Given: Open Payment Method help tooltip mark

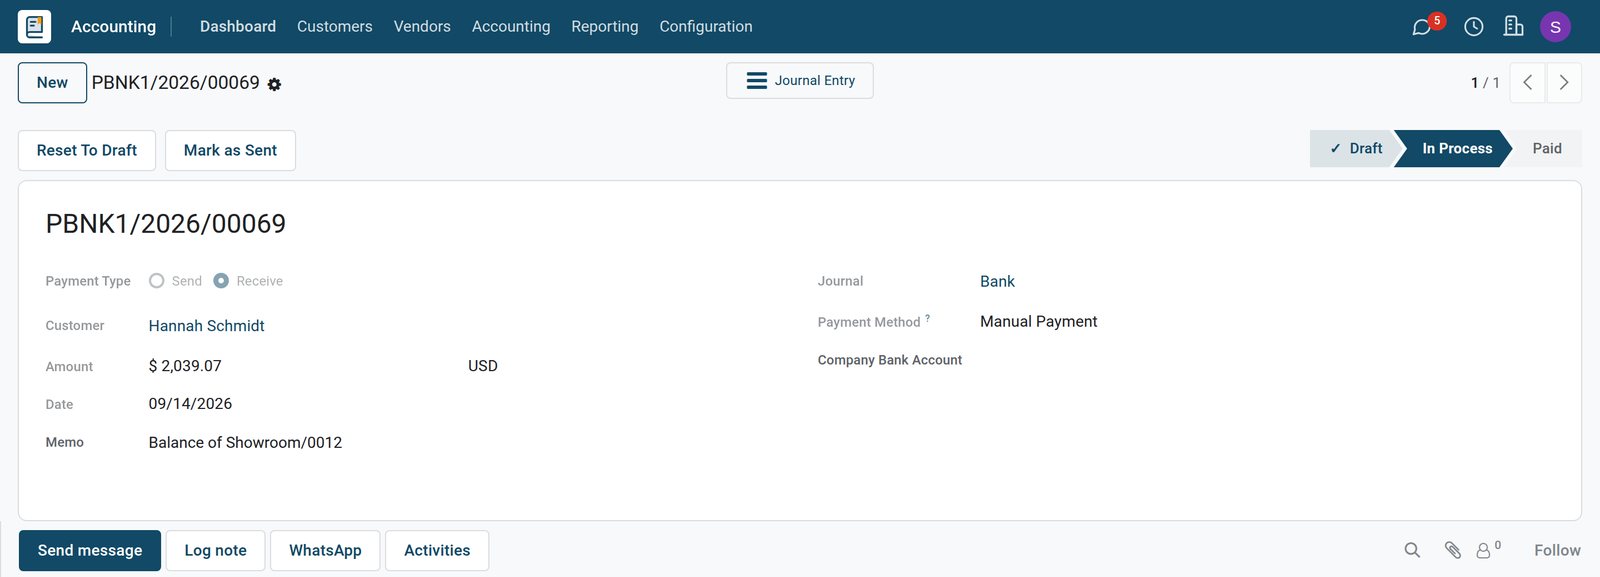Looking at the screenshot, I should point(927,318).
